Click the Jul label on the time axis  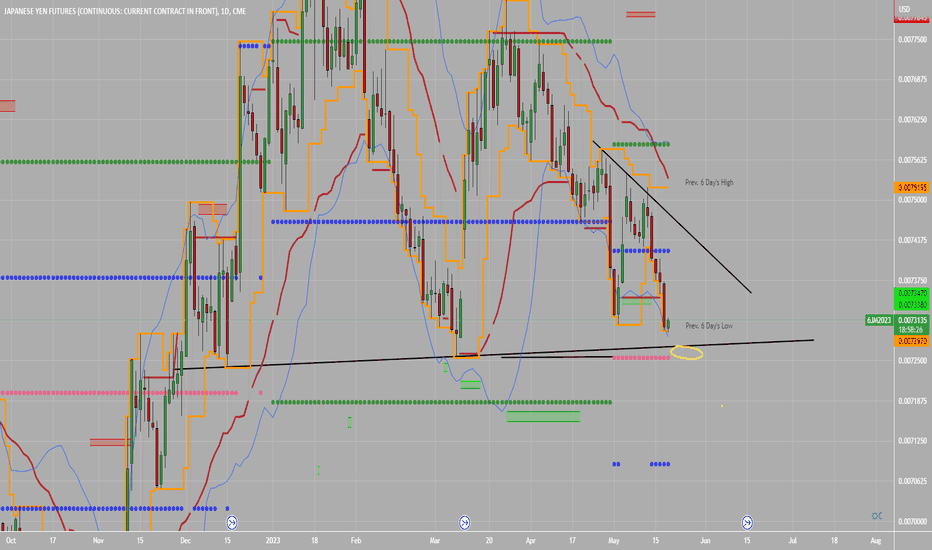pyautogui.click(x=793, y=540)
